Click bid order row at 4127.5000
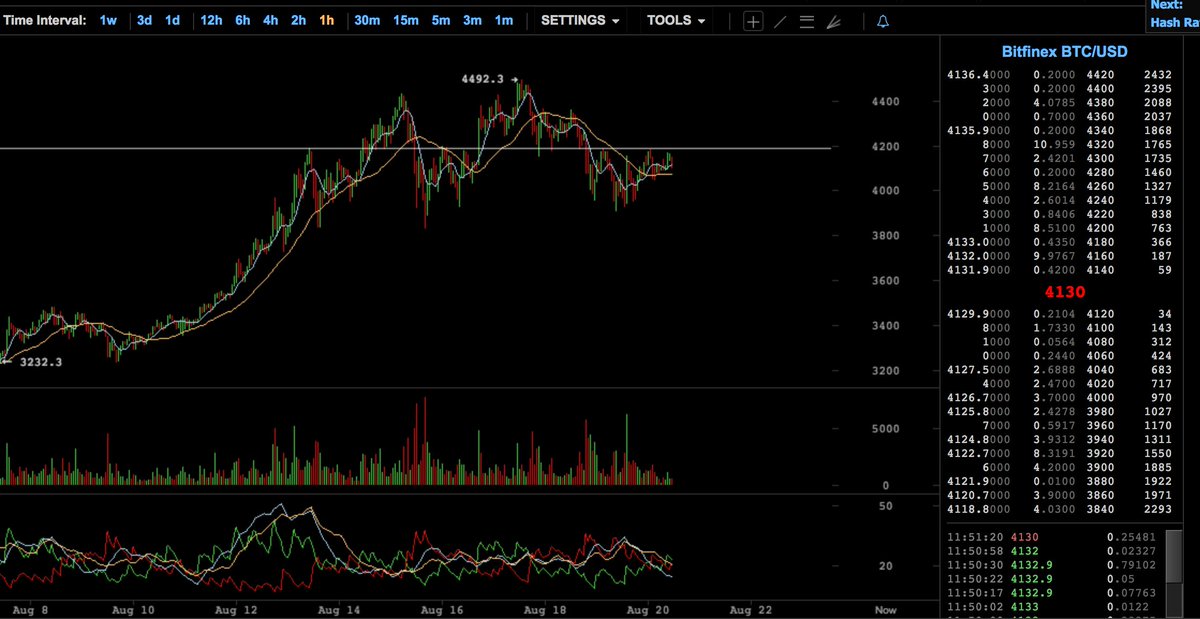Screen dimensions: 1200x619 tap(1058, 371)
